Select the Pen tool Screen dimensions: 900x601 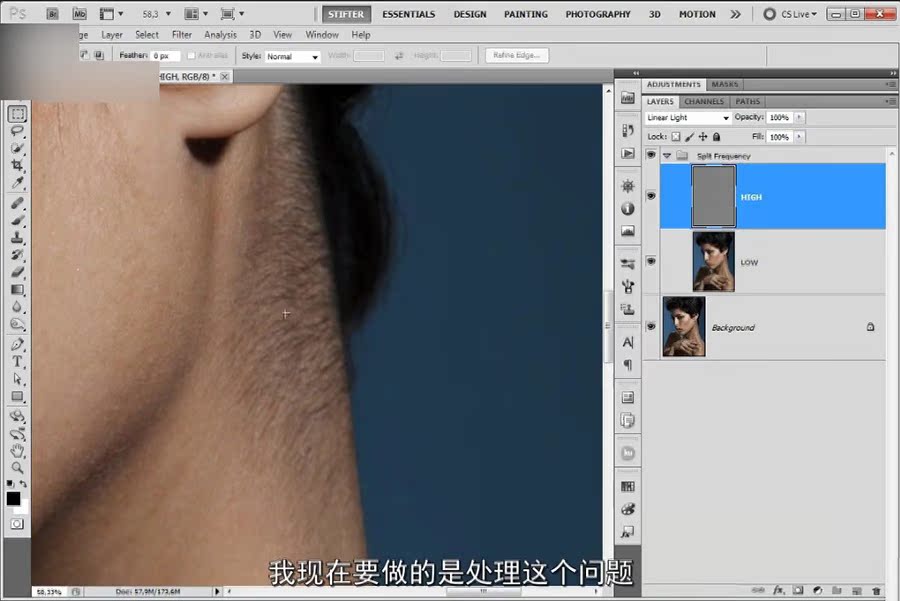click(17, 344)
